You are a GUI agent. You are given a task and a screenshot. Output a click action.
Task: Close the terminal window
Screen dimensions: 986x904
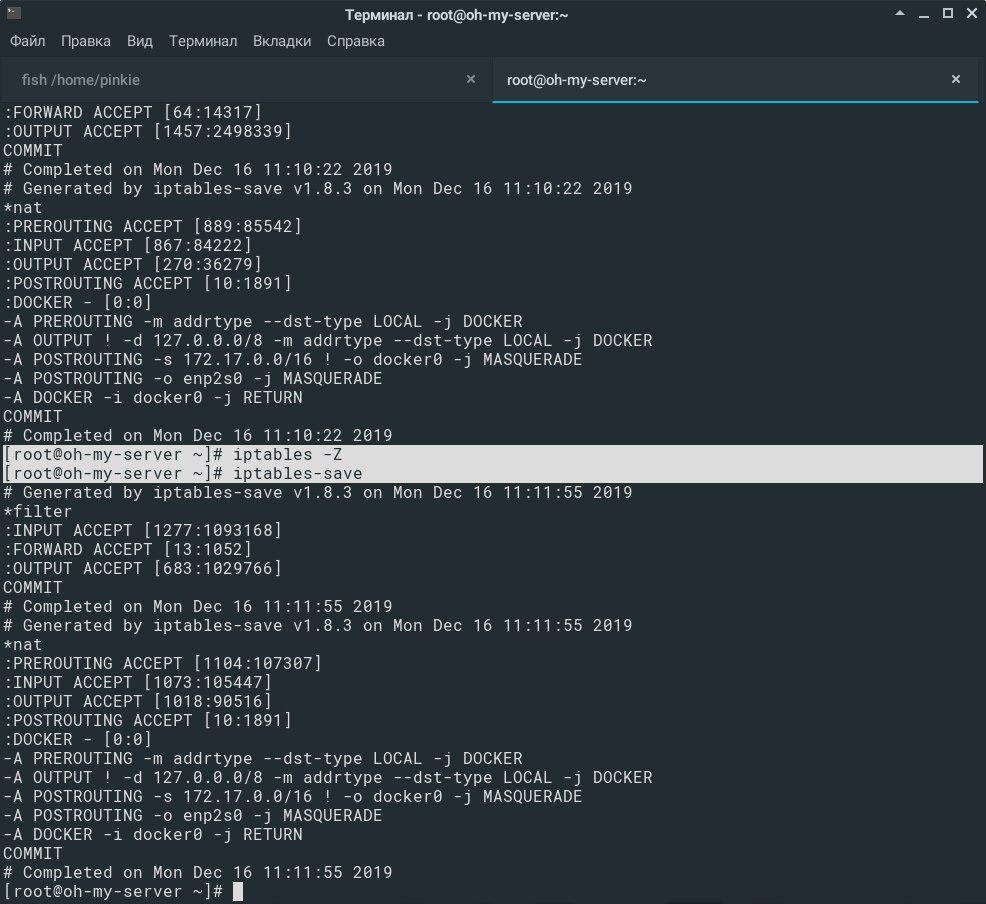tap(972, 13)
